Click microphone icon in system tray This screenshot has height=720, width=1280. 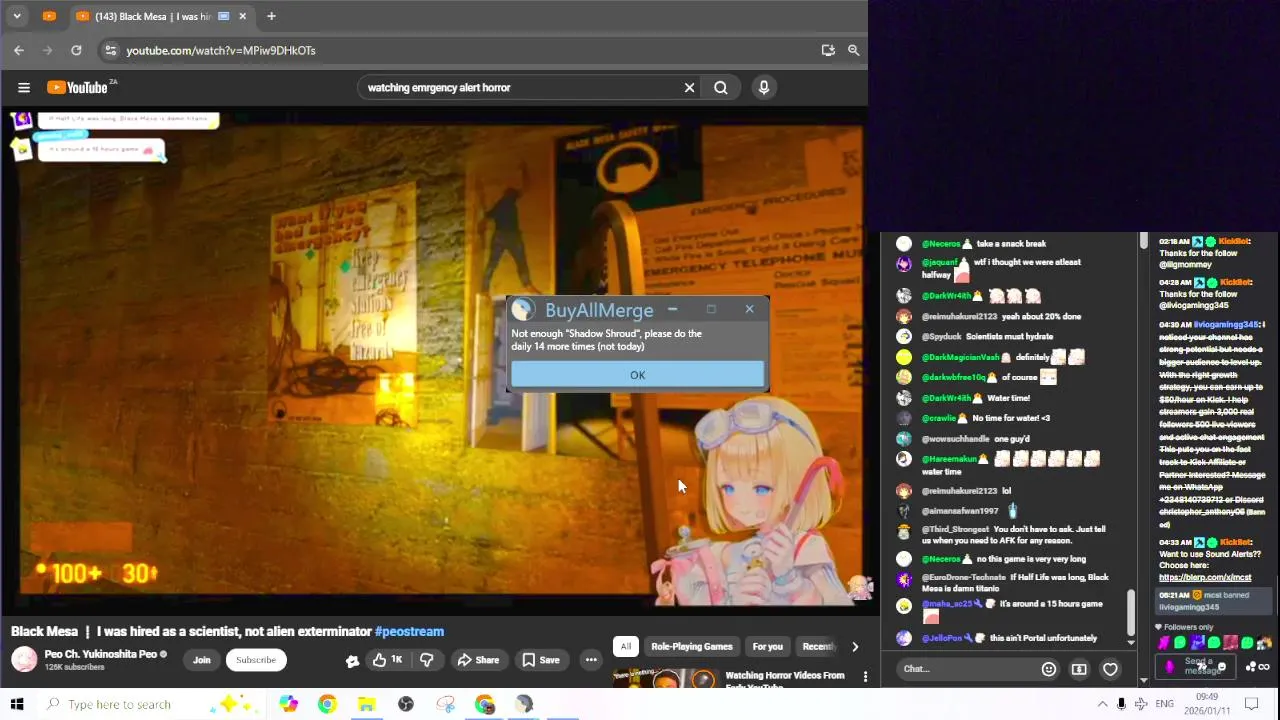pos(1121,704)
